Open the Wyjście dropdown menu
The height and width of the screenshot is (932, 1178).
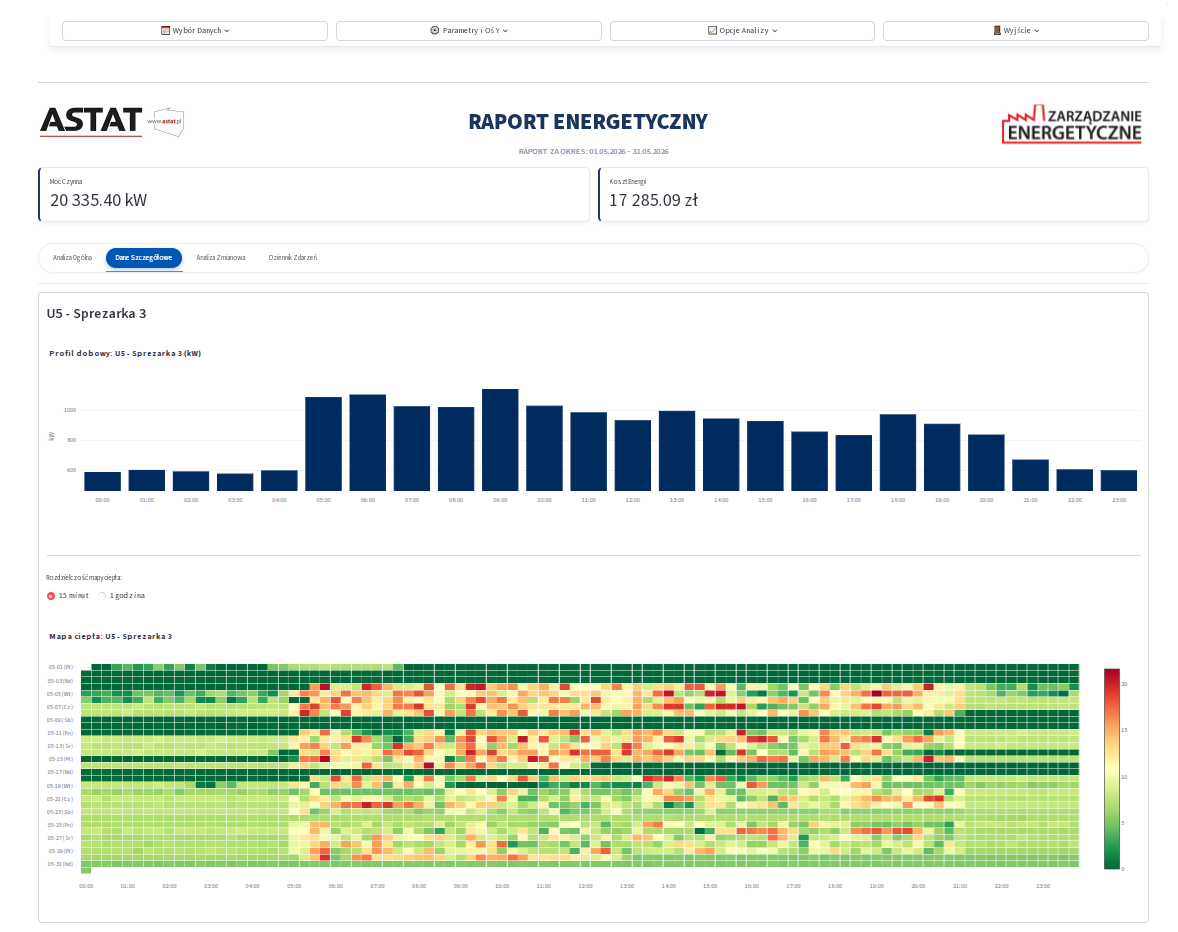(x=1016, y=31)
